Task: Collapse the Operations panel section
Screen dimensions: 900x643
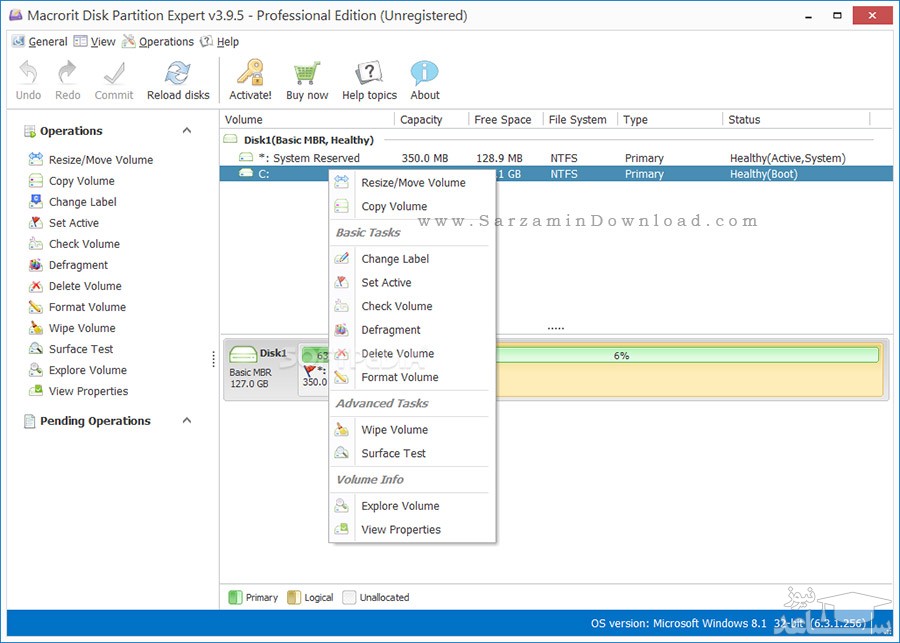Action: [187, 131]
